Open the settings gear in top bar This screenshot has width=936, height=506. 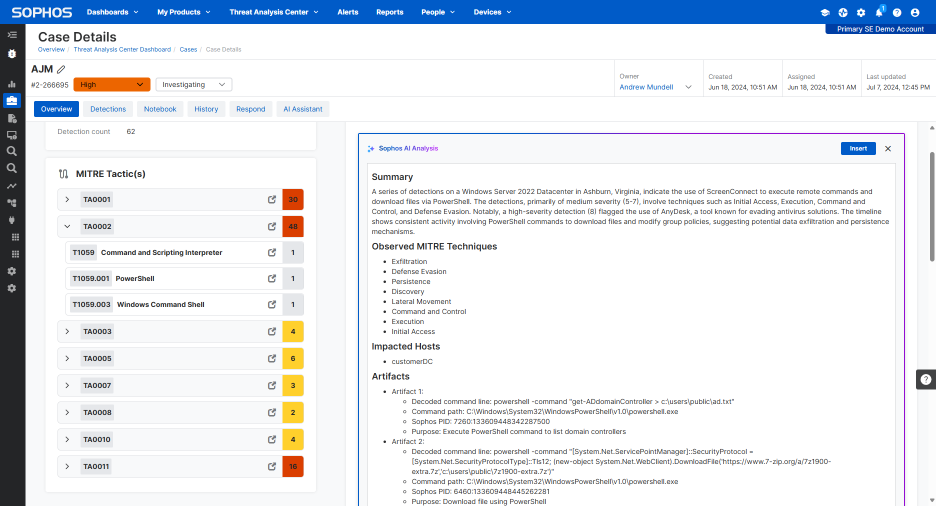pyautogui.click(x=861, y=12)
